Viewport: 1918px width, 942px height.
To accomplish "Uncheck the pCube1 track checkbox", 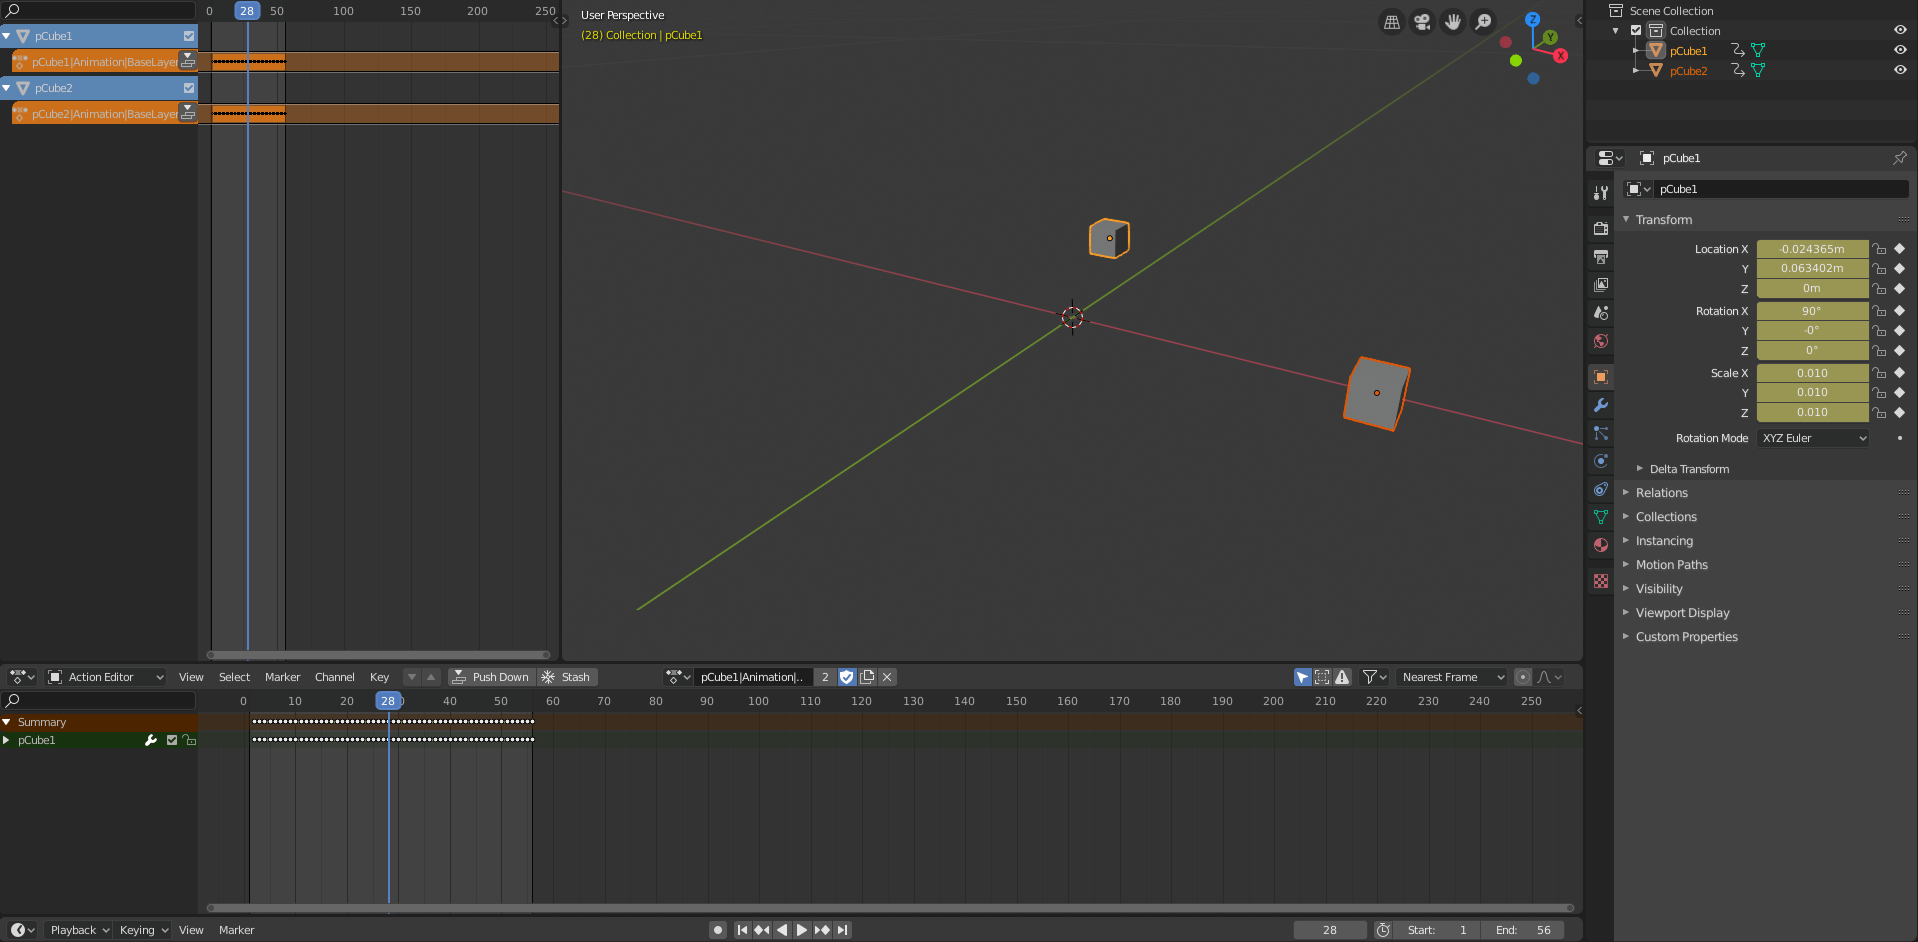I will 188,36.
